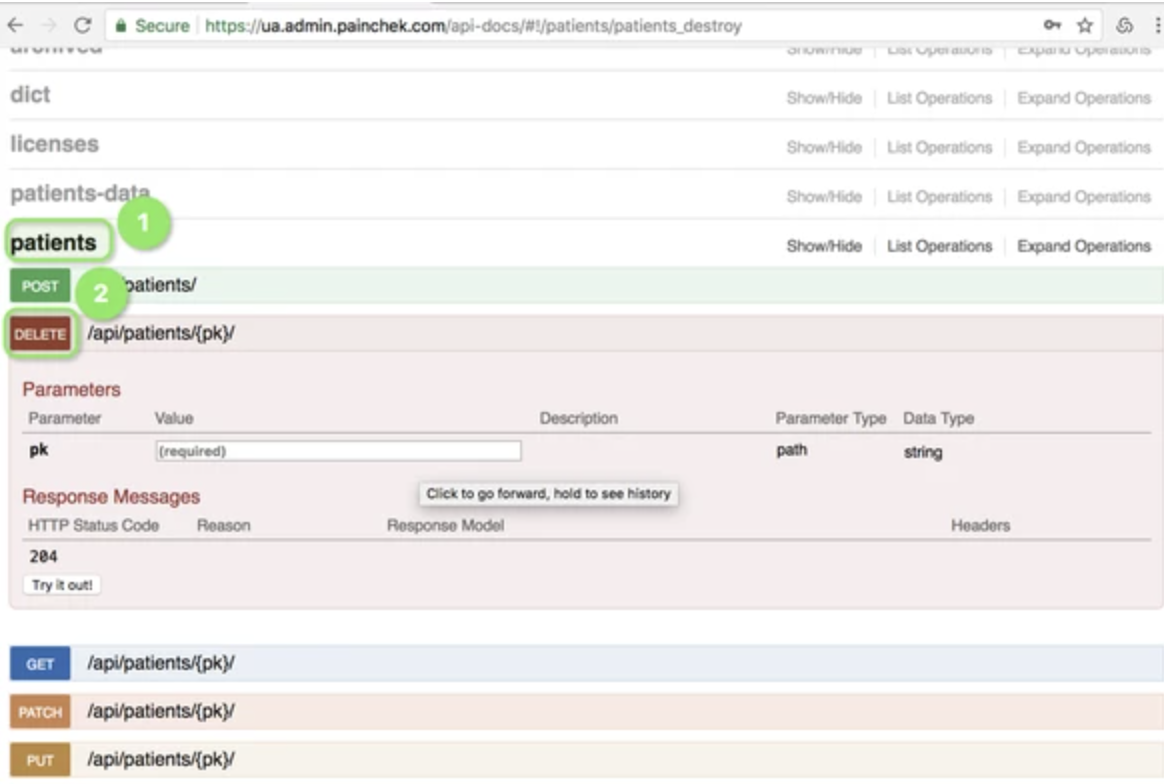Click the Reason column header
The image size is (1164, 784).
[x=223, y=526]
